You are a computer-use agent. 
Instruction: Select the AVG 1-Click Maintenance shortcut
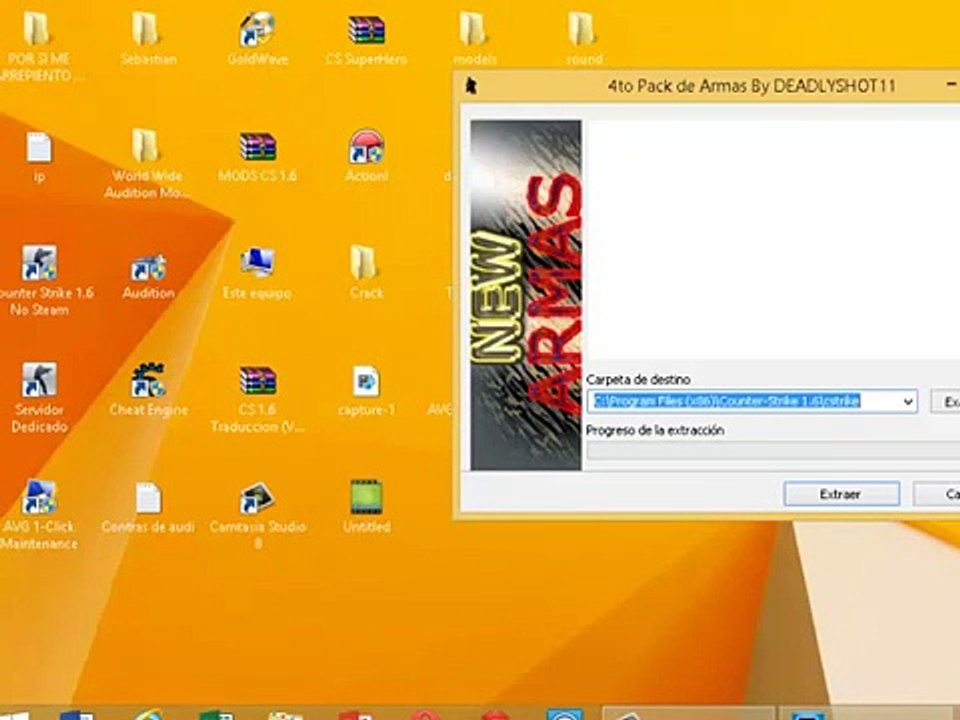tap(39, 514)
